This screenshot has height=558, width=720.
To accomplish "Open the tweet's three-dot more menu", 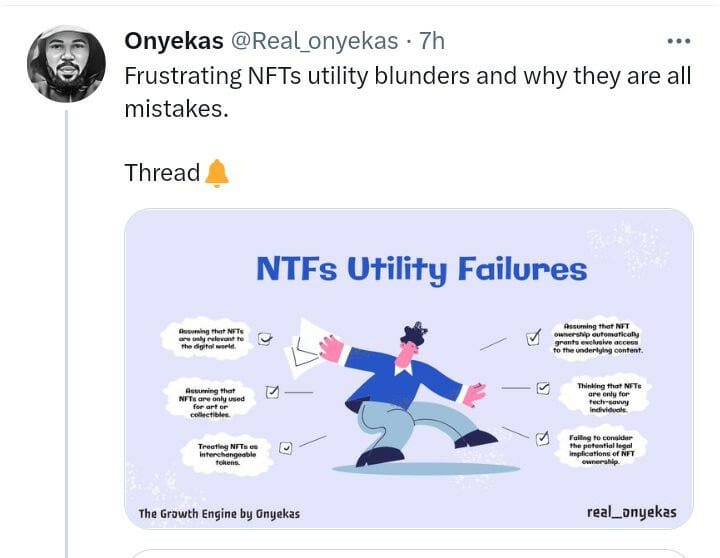I will (678, 41).
